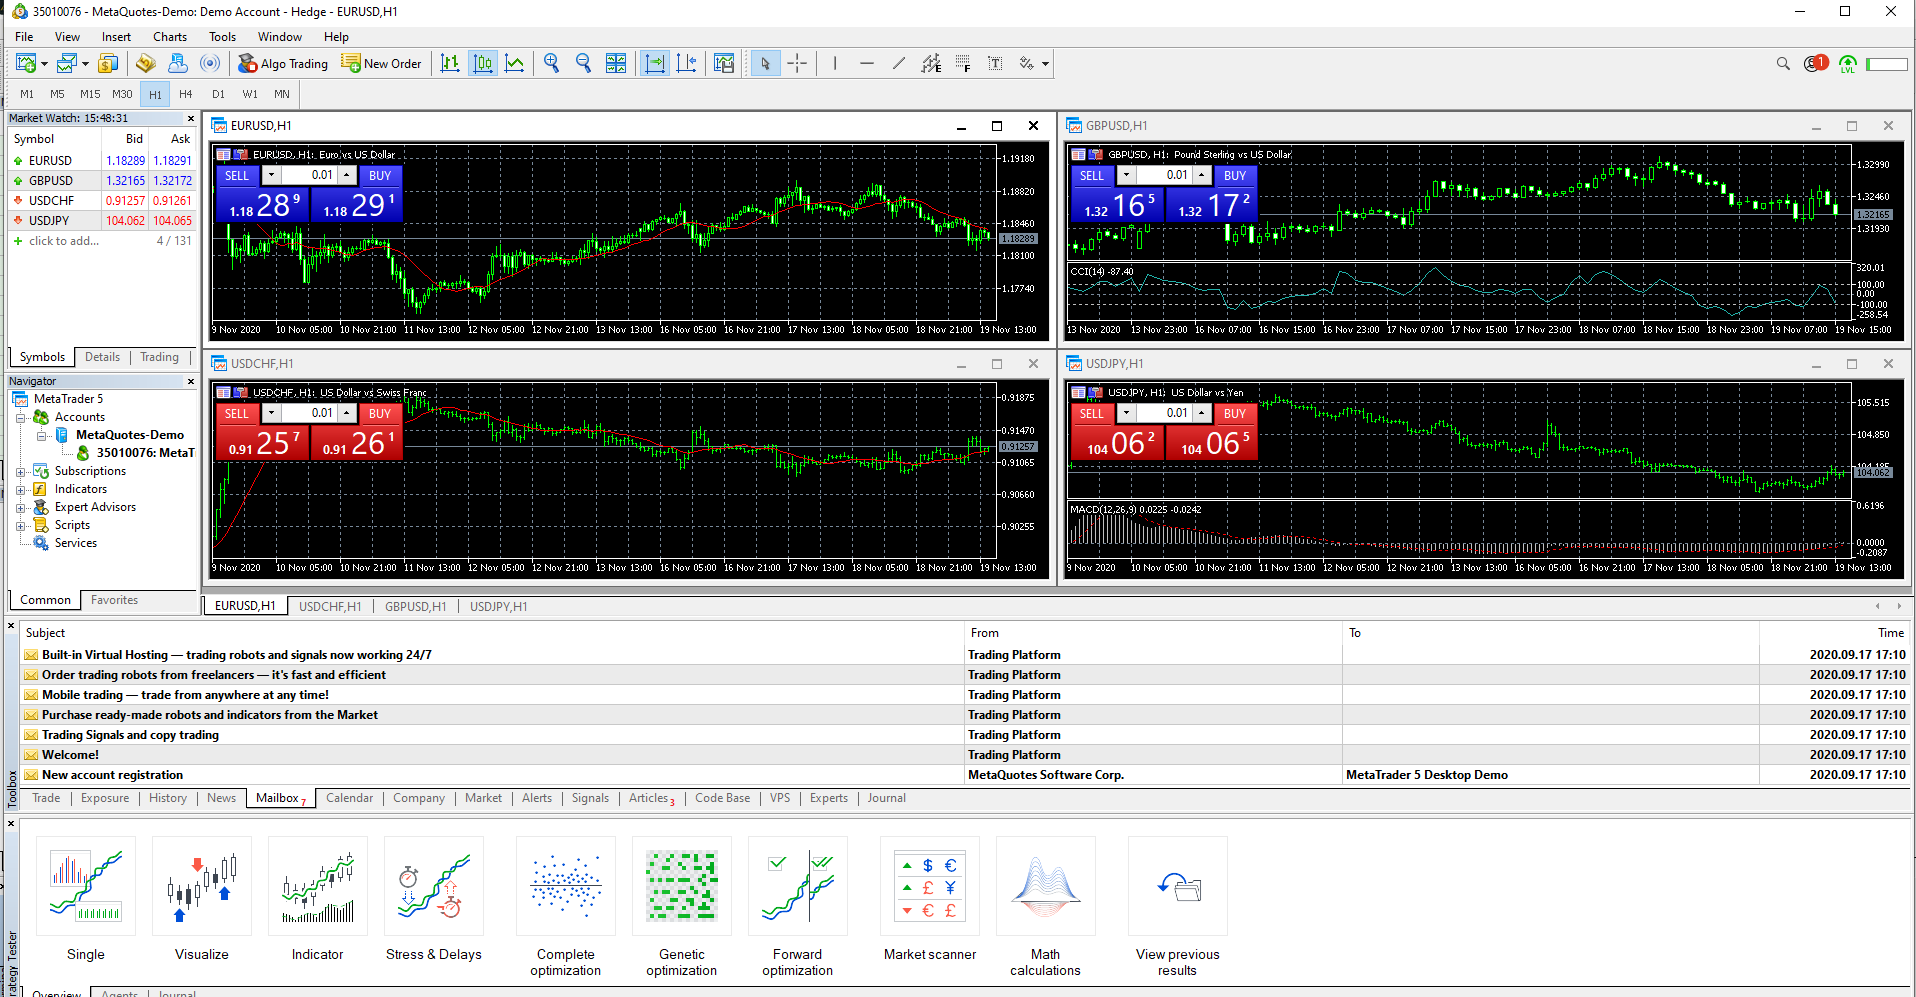Increase USDCHF trade volume with the up stepper
Image resolution: width=1916 pixels, height=997 pixels.
point(347,413)
